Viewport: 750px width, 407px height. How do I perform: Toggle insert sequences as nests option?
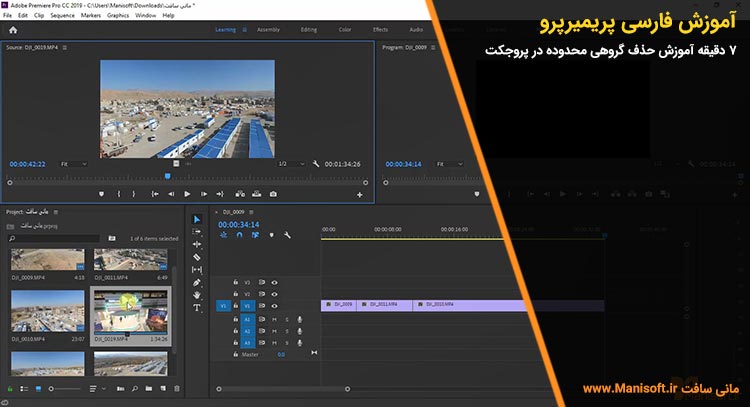[223, 235]
